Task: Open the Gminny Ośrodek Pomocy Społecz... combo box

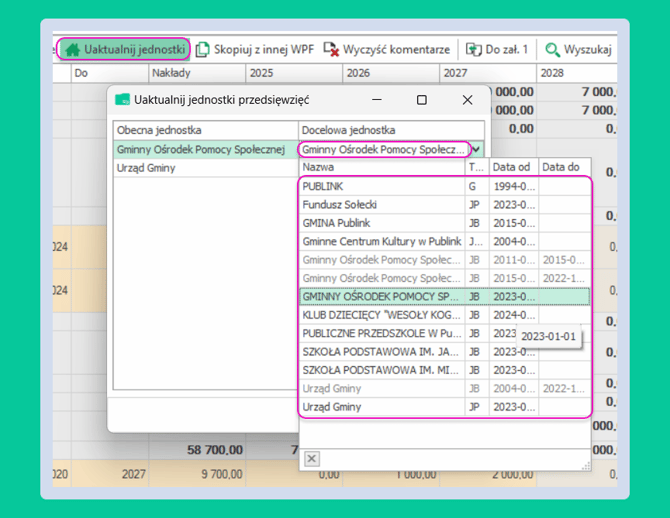Action: coord(384,150)
